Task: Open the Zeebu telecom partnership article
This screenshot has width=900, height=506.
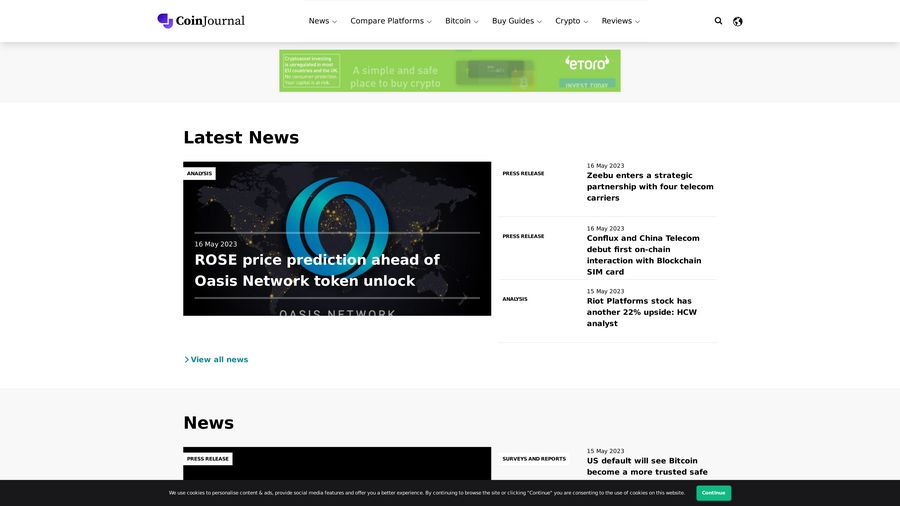Action: click(650, 187)
